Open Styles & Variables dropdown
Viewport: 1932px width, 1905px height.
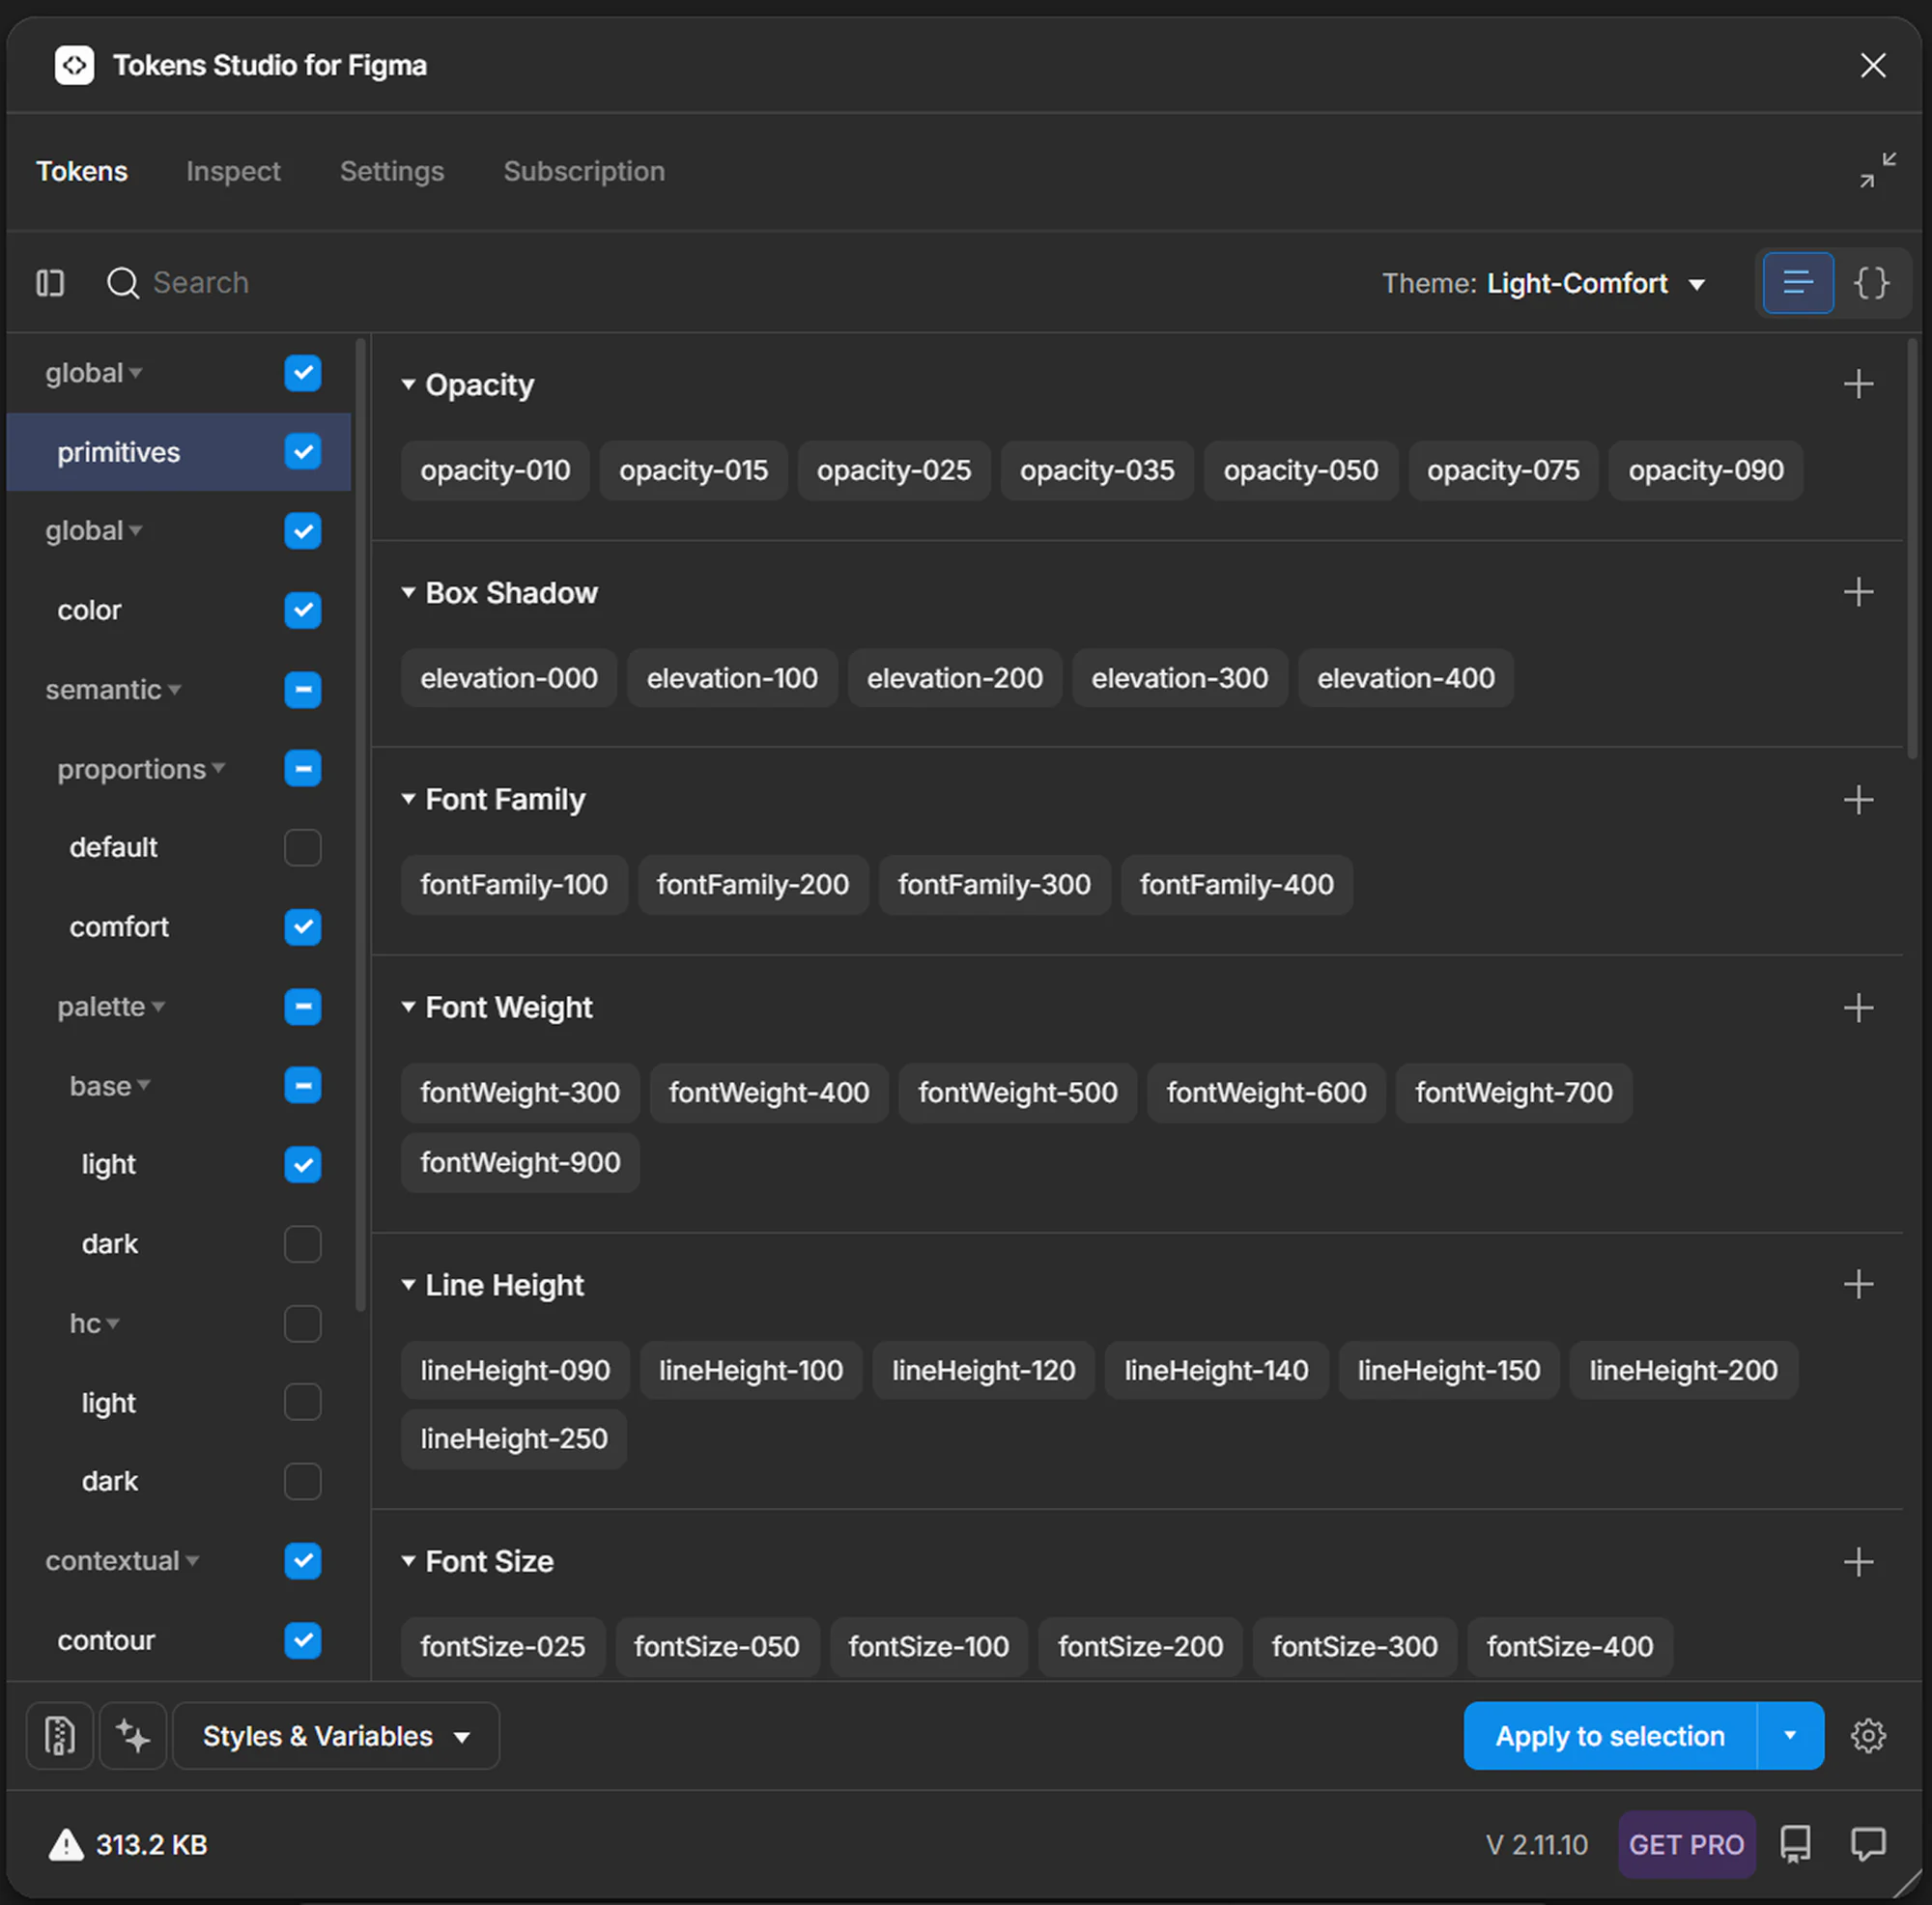pos(336,1735)
